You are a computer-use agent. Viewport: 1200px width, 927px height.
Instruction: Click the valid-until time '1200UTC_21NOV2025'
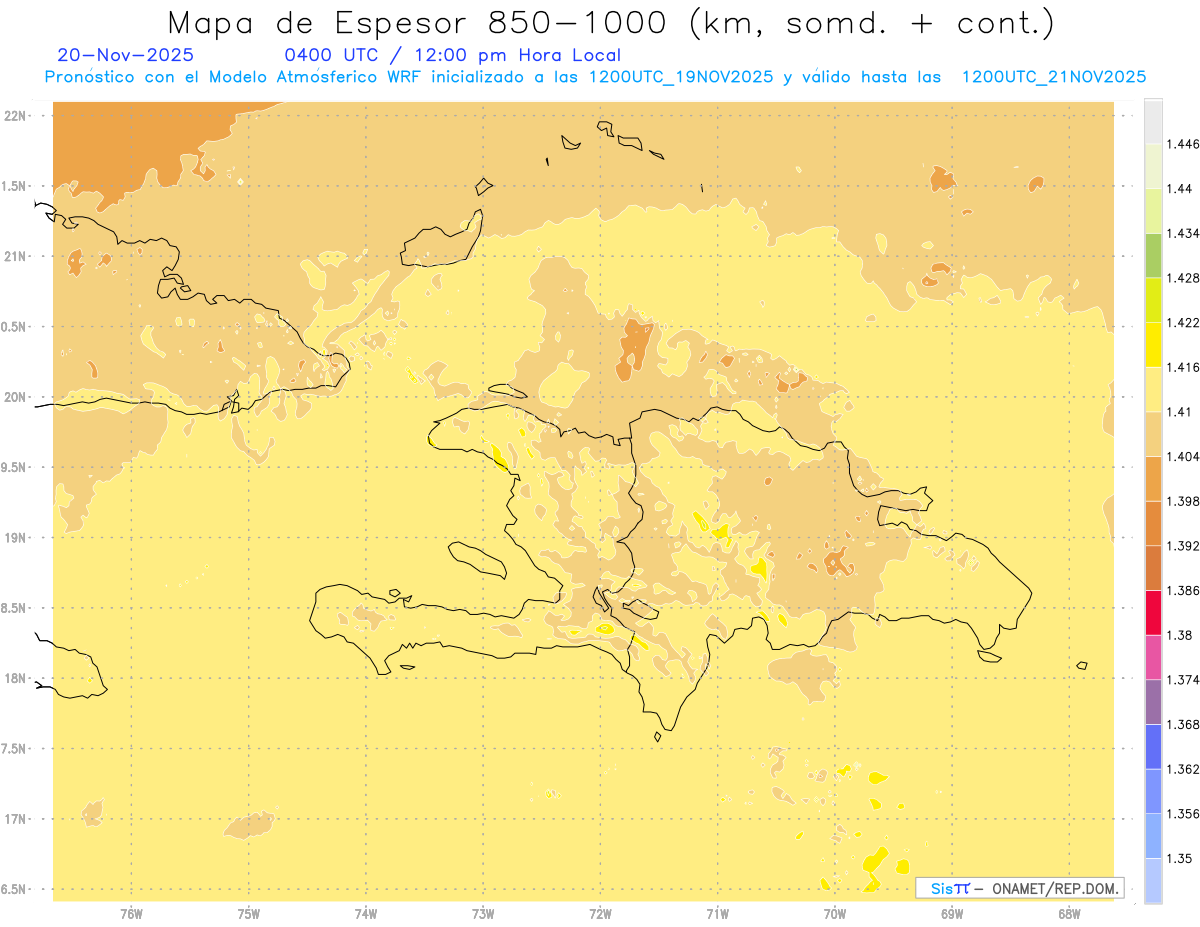click(x=1054, y=77)
